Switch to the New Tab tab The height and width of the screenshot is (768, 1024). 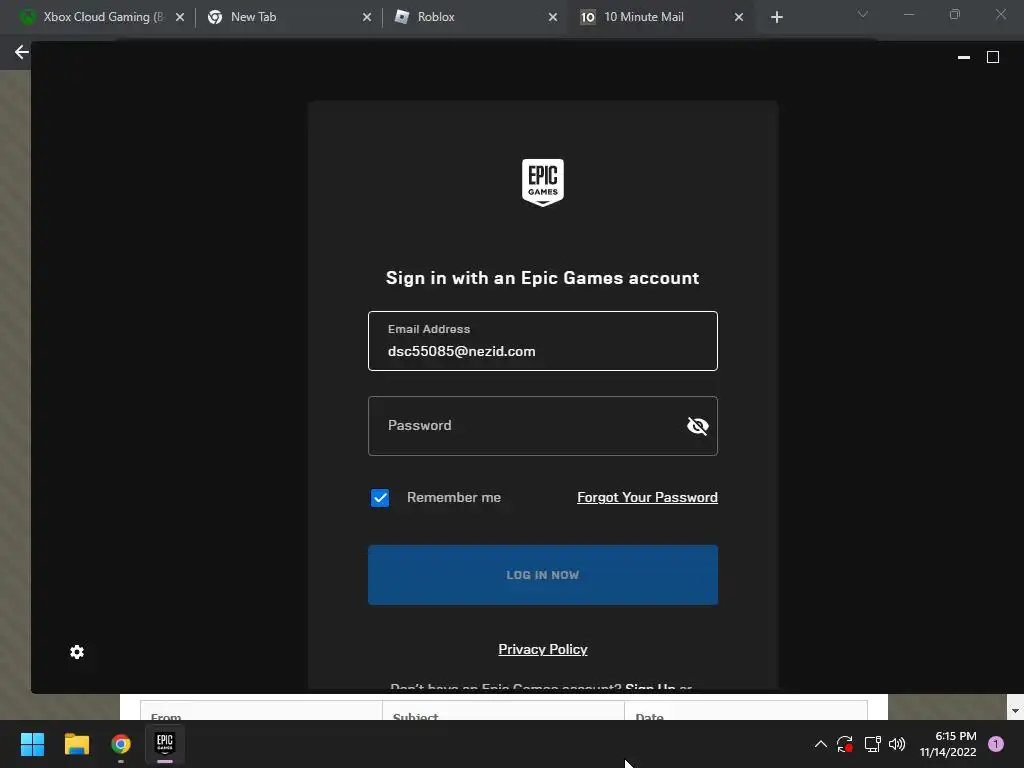(287, 17)
